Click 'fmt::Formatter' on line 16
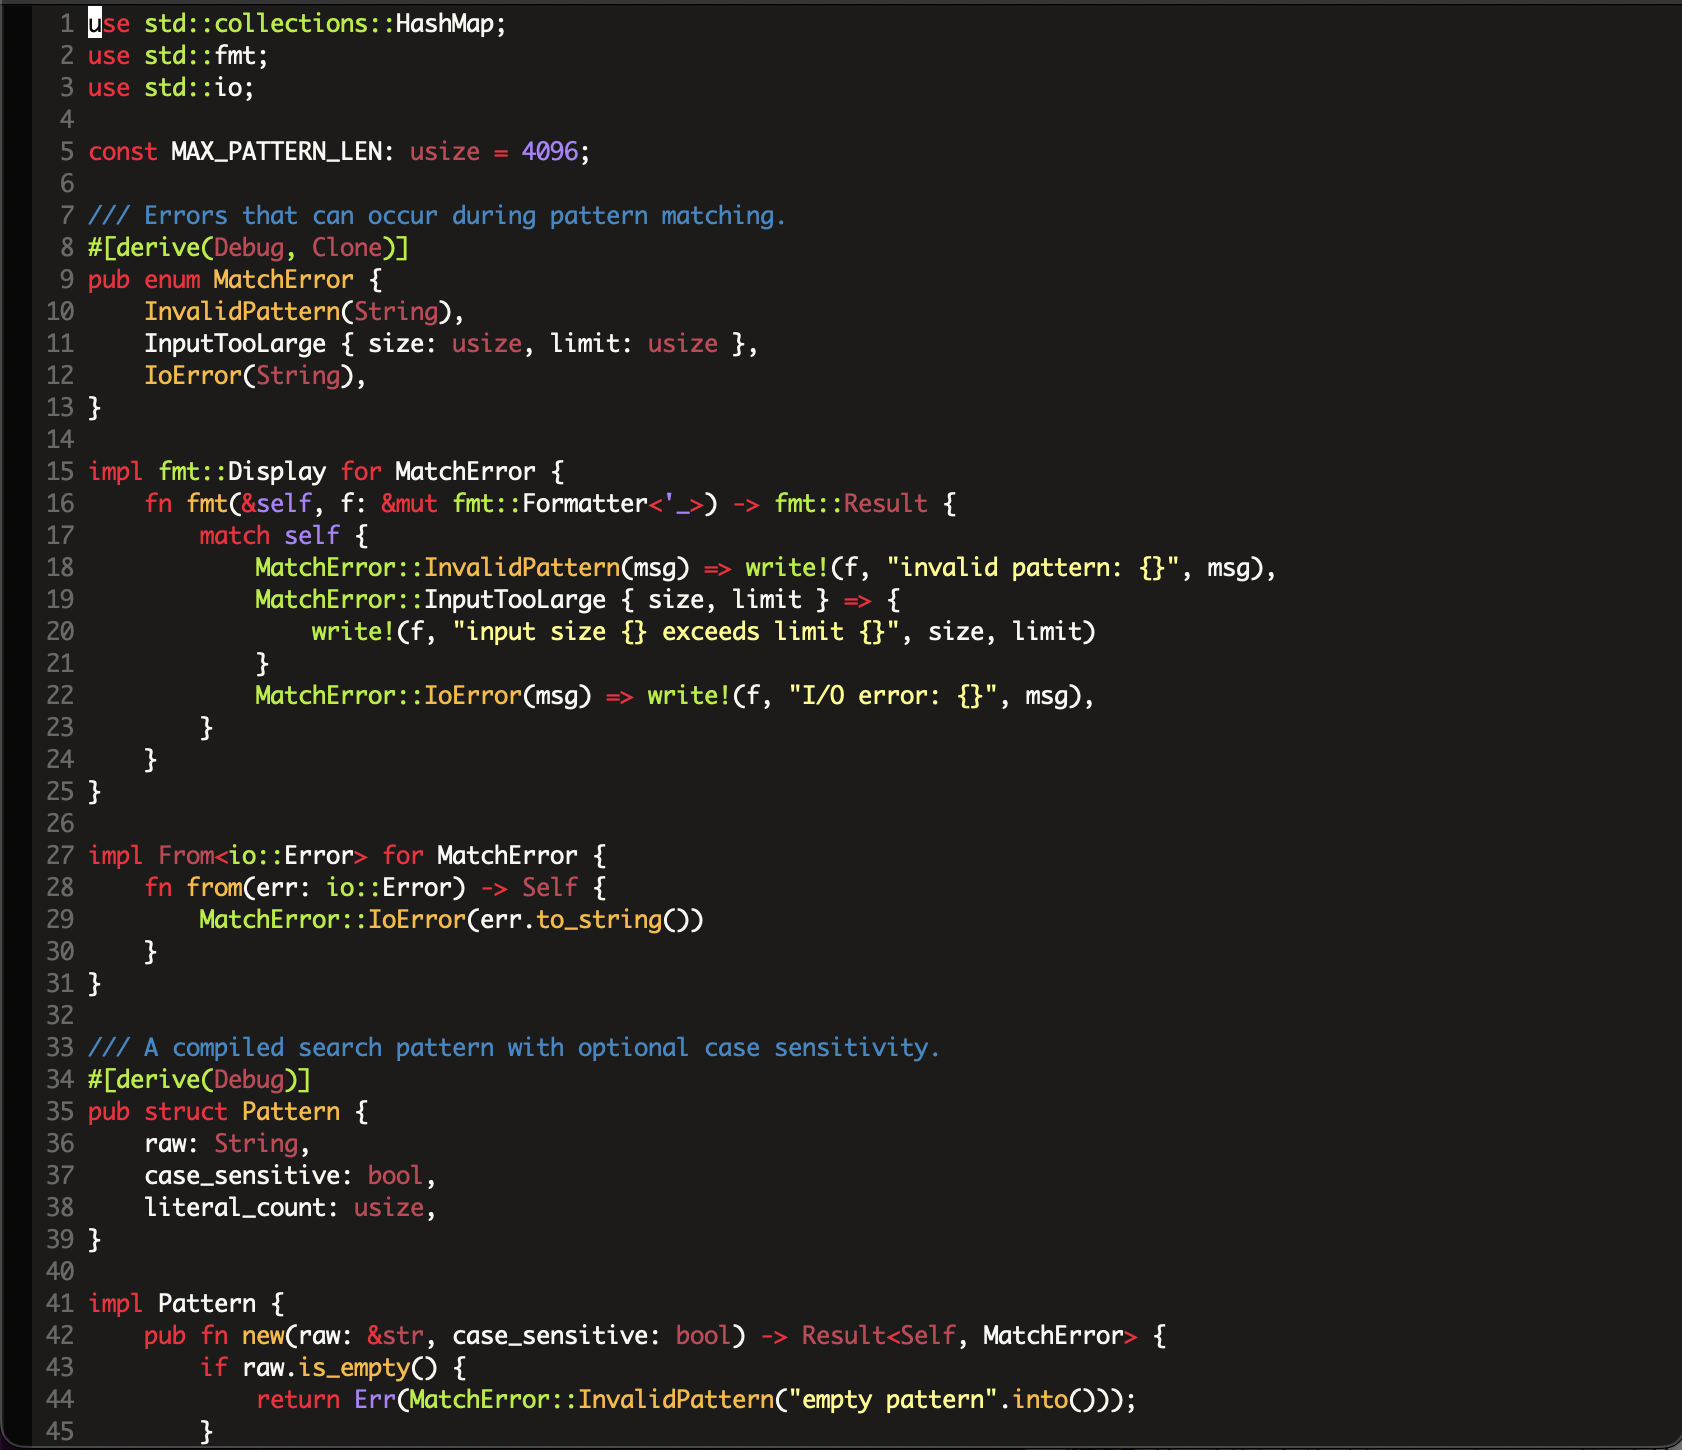The image size is (1682, 1450). 550,503
